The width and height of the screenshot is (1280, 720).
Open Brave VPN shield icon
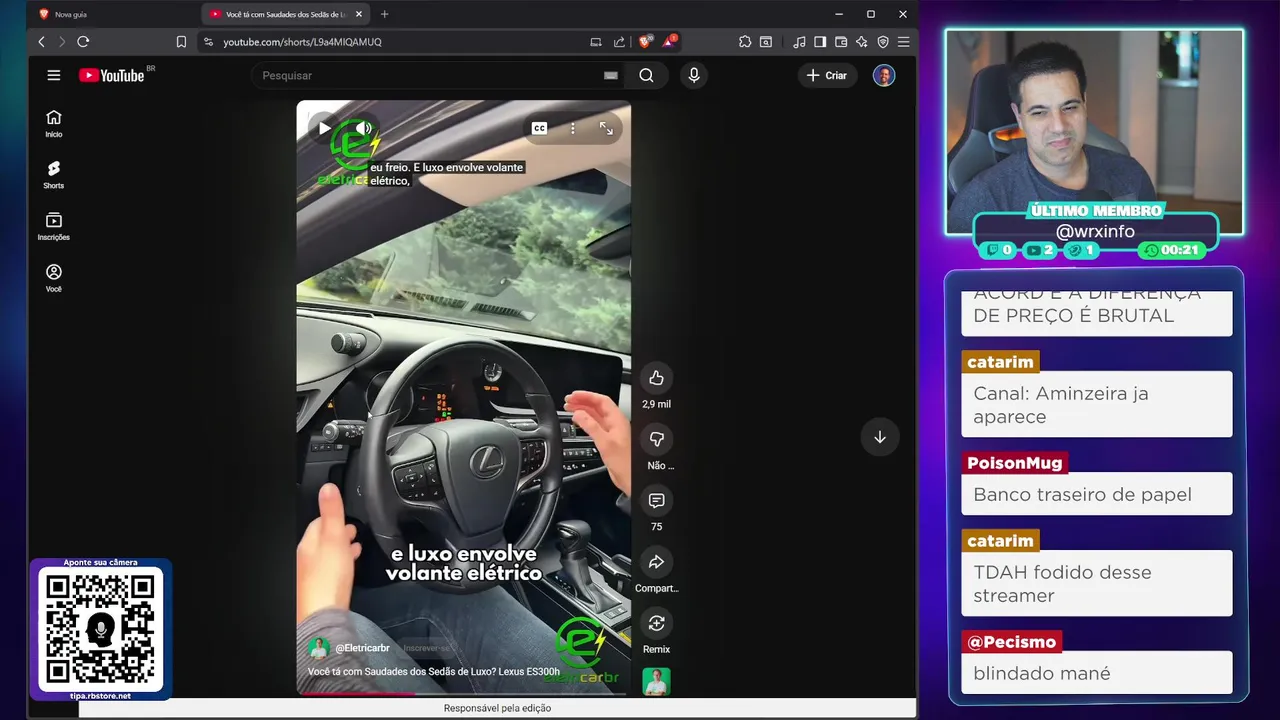883,42
